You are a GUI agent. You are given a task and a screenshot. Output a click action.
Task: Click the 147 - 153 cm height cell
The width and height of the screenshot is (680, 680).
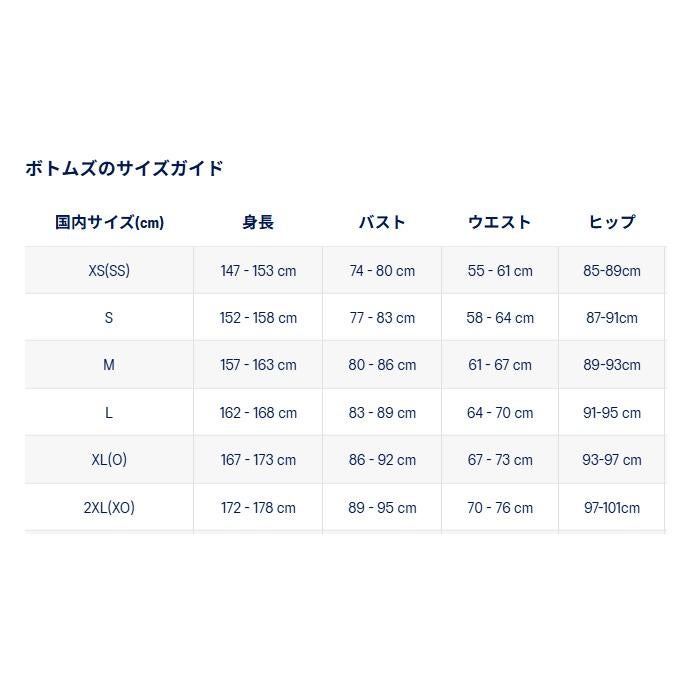pos(258,271)
